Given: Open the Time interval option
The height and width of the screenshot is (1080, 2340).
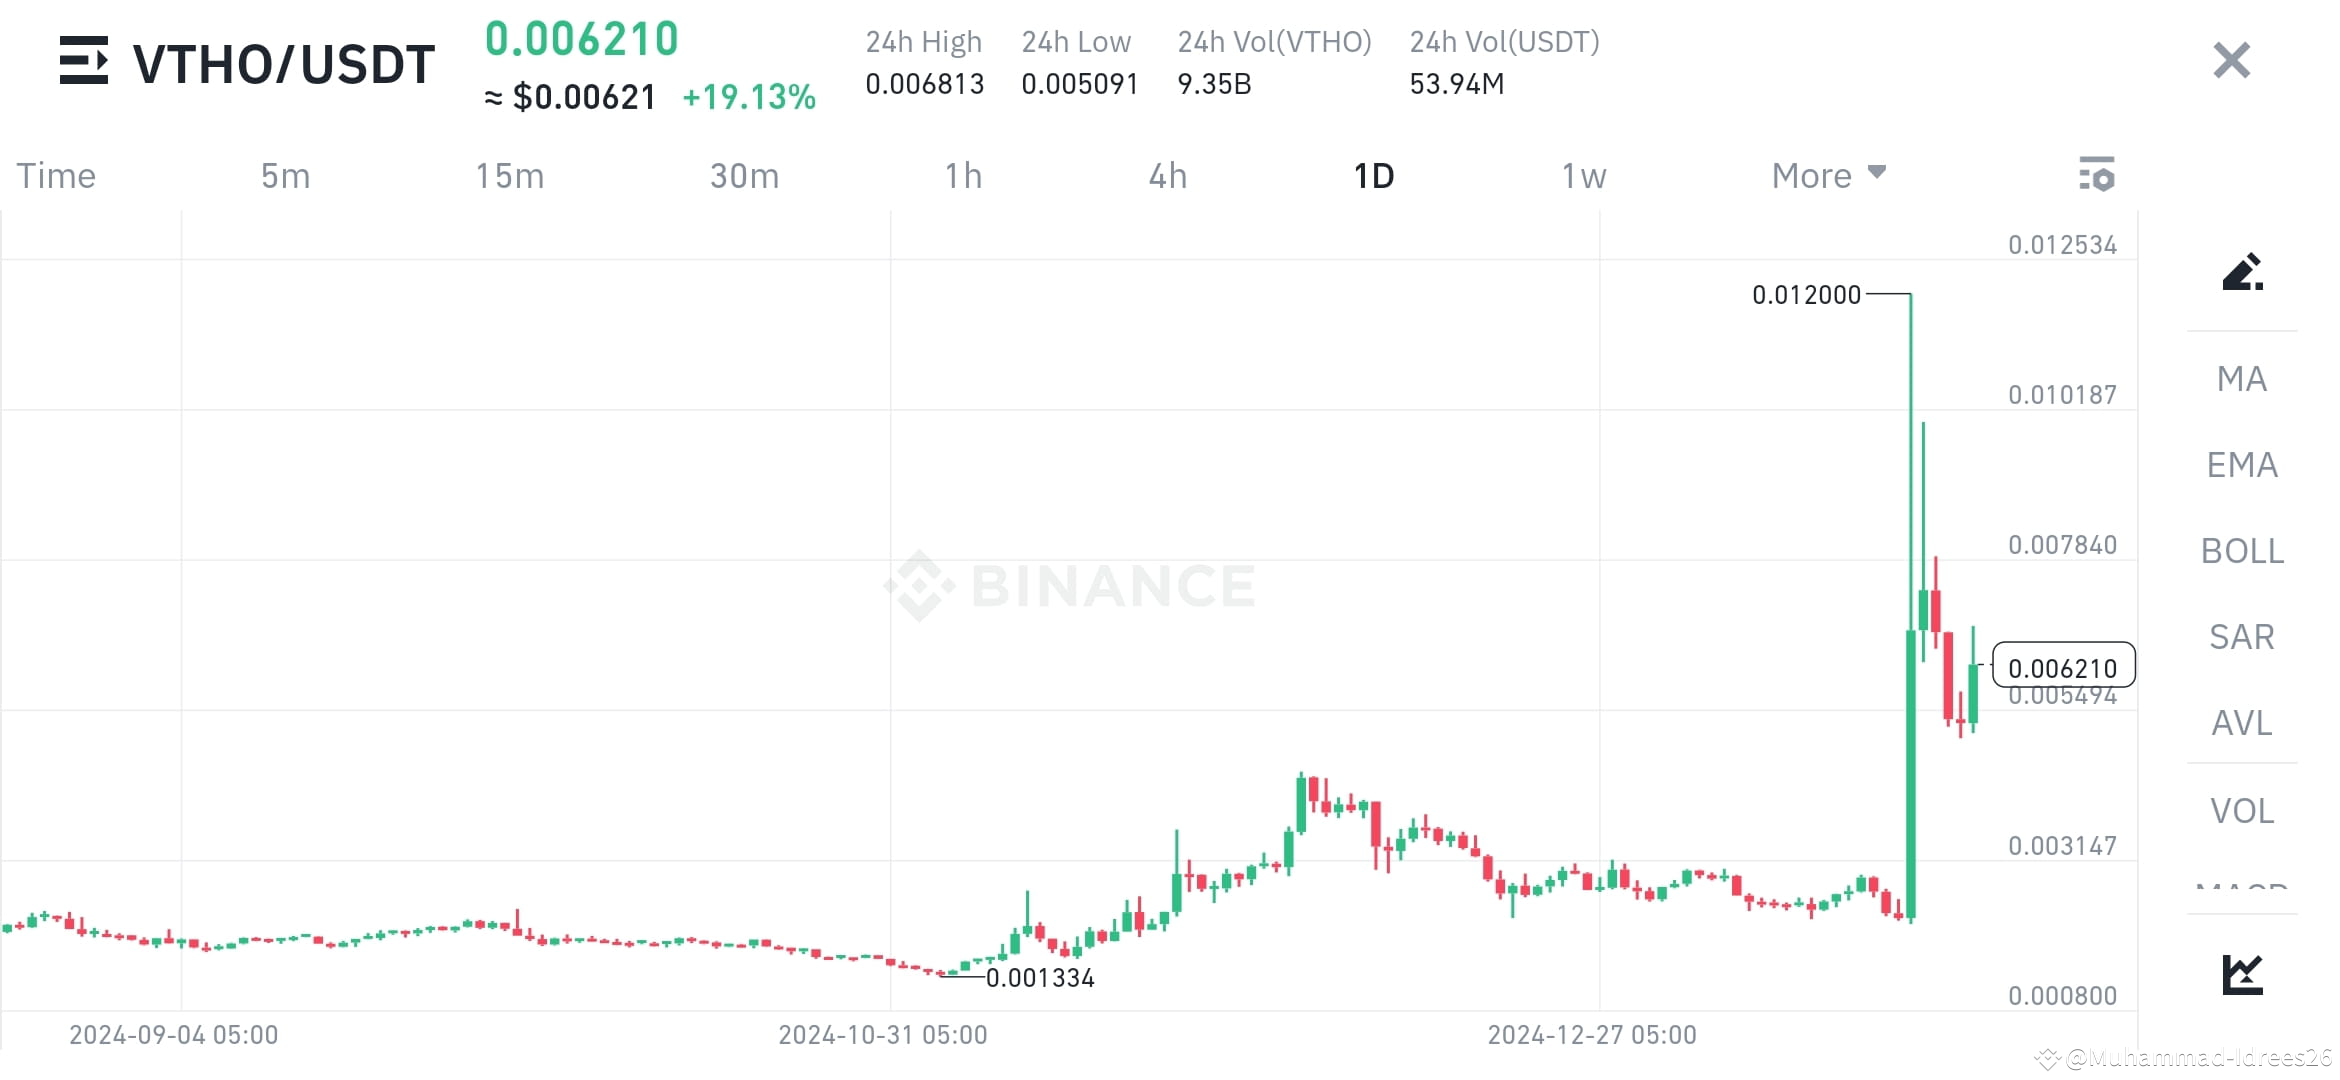Looking at the screenshot, I should [55, 174].
